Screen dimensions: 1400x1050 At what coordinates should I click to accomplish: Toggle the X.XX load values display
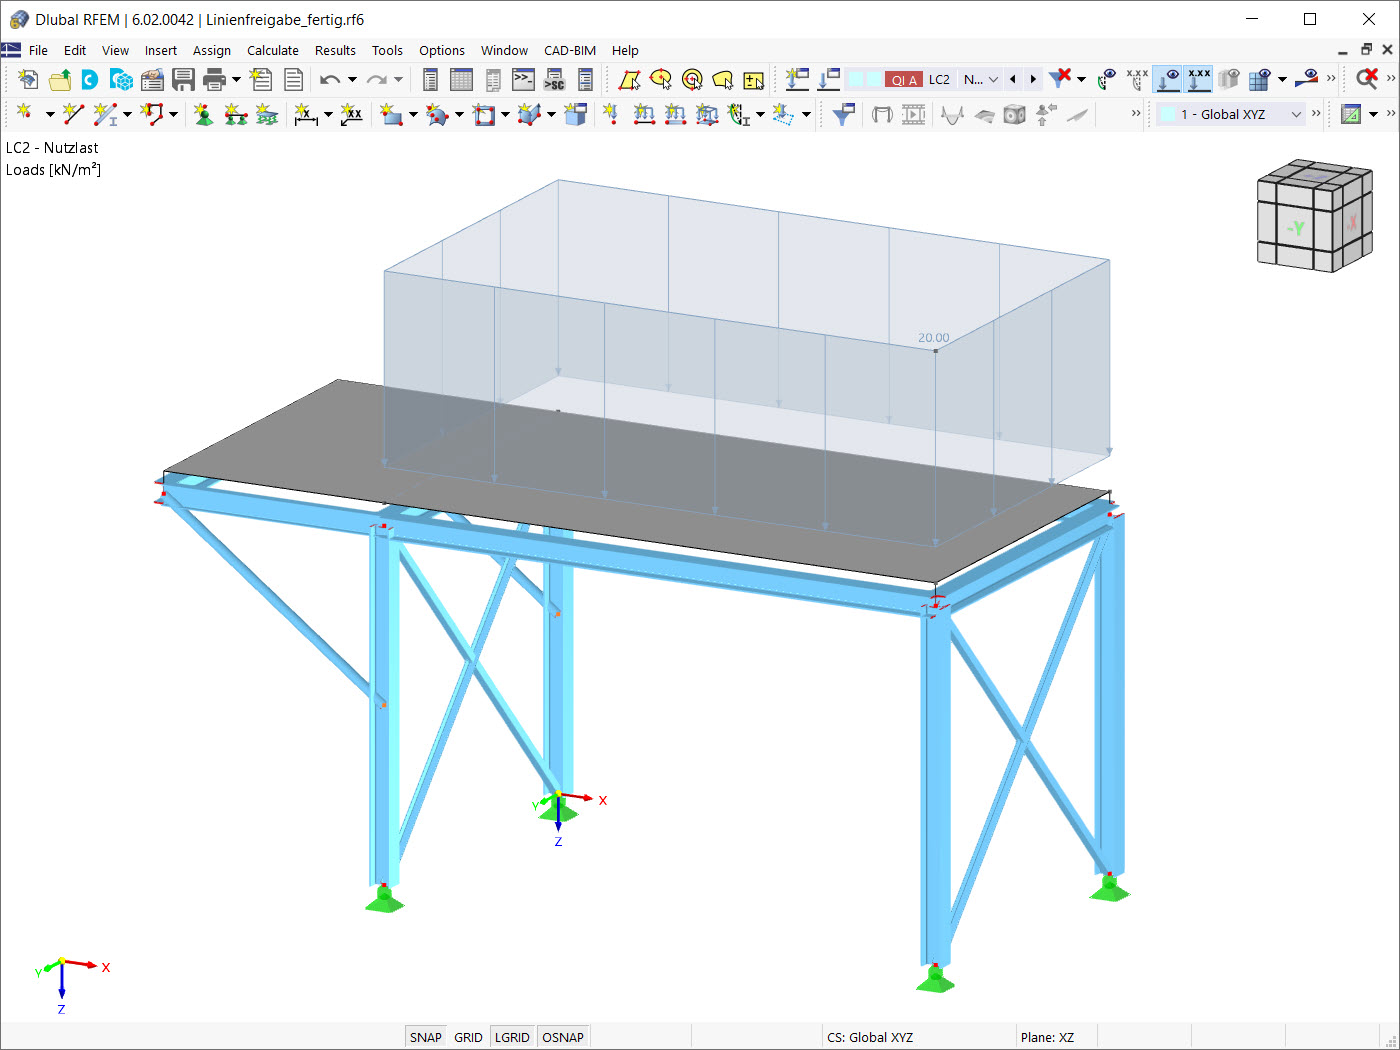tap(1198, 79)
